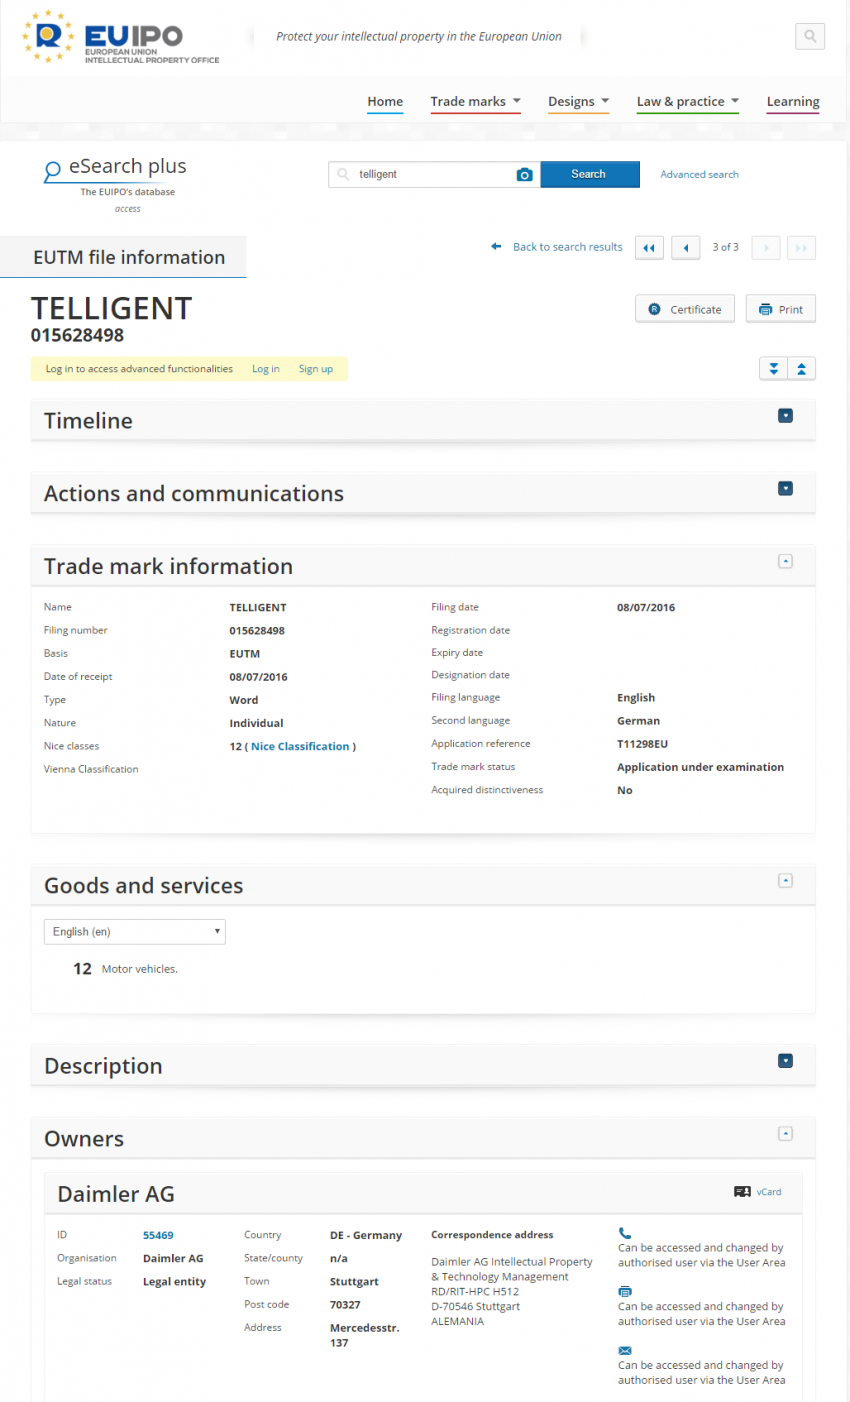Click the EUIPO logo
Viewport: 850px width, 1402px height.
[x=121, y=38]
